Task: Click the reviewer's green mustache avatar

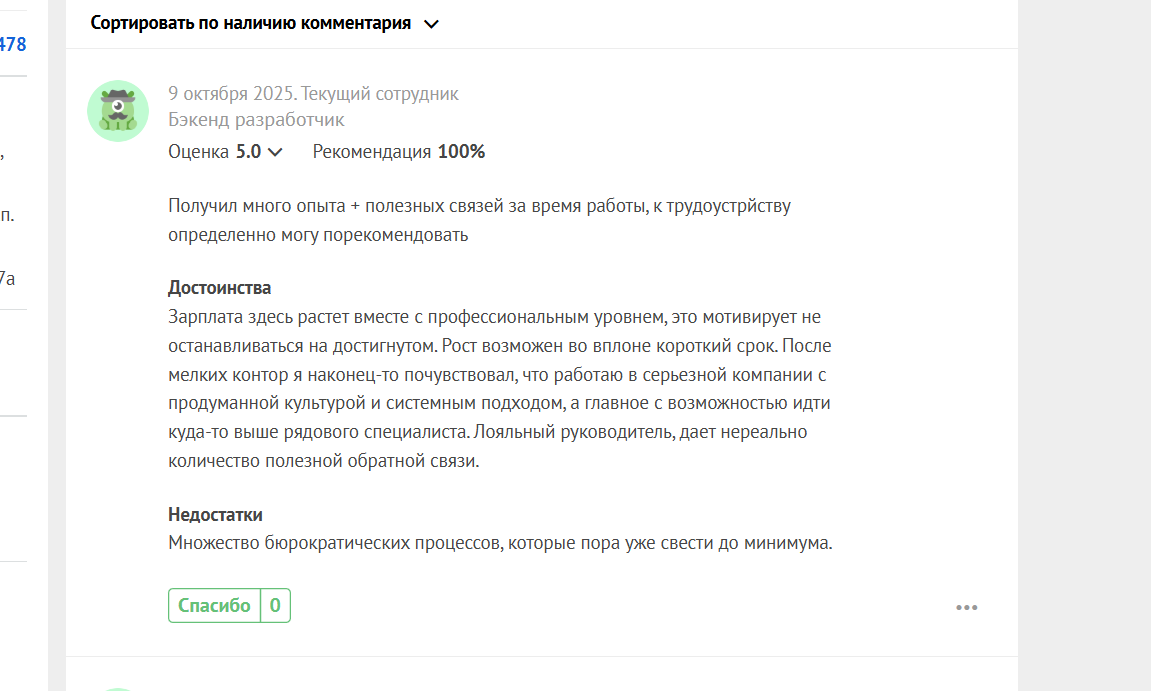Action: pos(118,110)
